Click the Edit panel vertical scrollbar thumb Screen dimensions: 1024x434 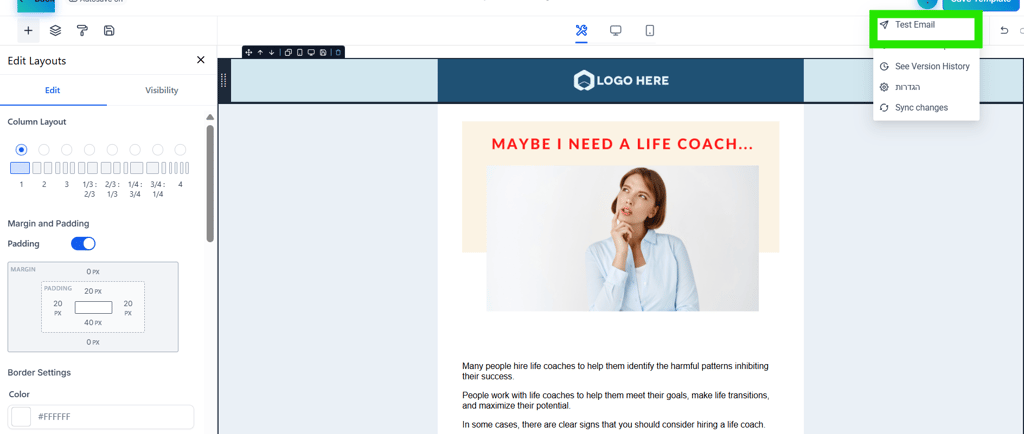[x=210, y=183]
